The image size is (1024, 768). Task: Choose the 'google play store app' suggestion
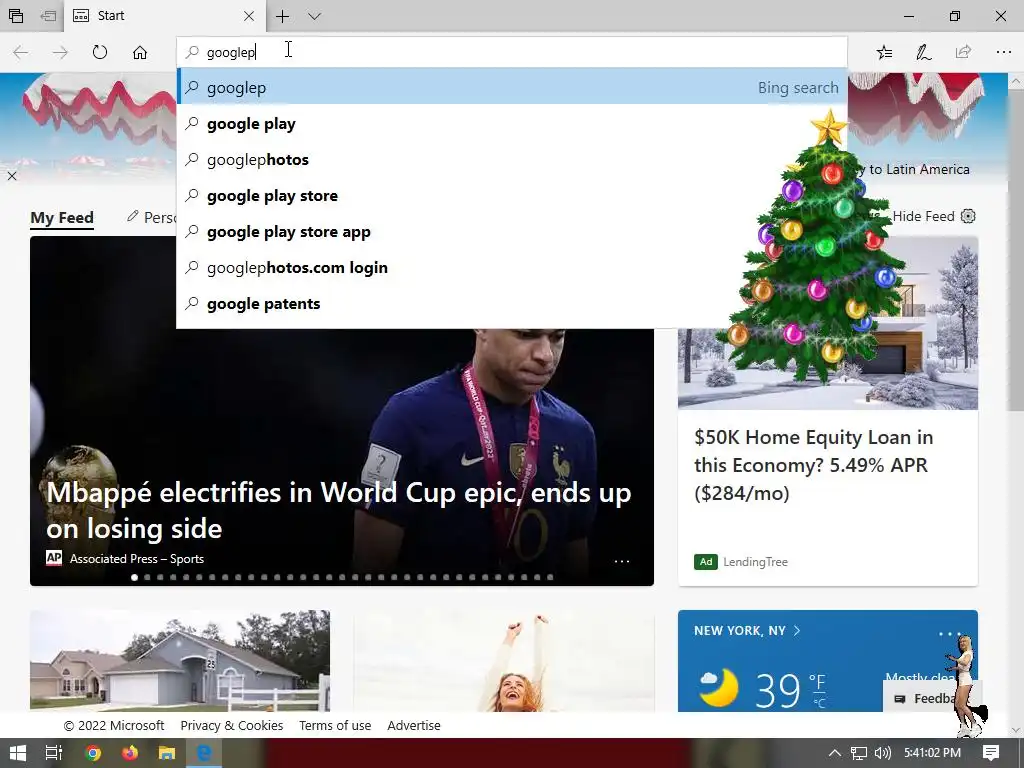tap(512, 231)
